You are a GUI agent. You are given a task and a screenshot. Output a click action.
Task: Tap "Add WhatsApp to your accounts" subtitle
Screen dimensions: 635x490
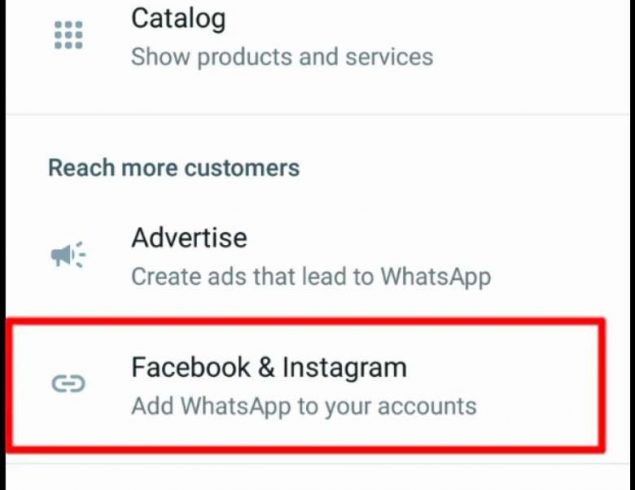pos(304,406)
